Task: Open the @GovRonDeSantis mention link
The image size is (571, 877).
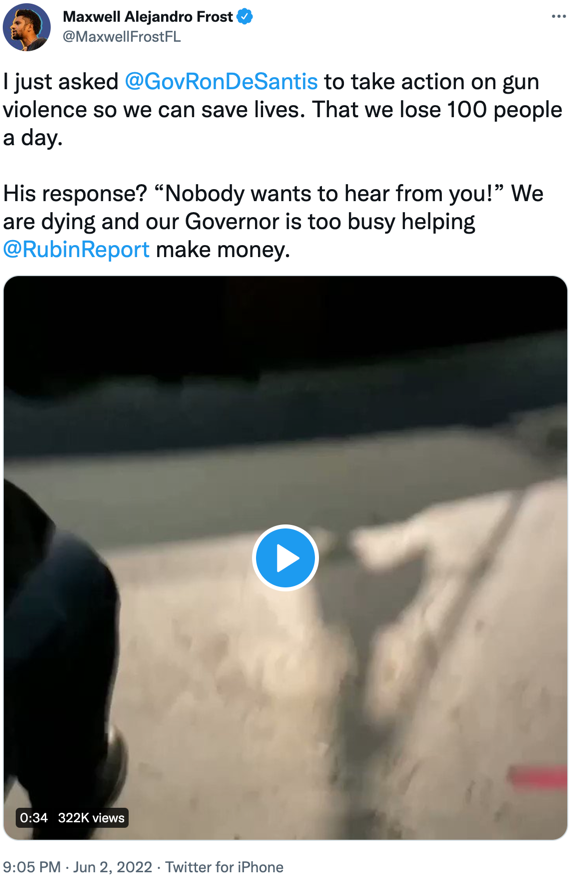Action: point(221,82)
